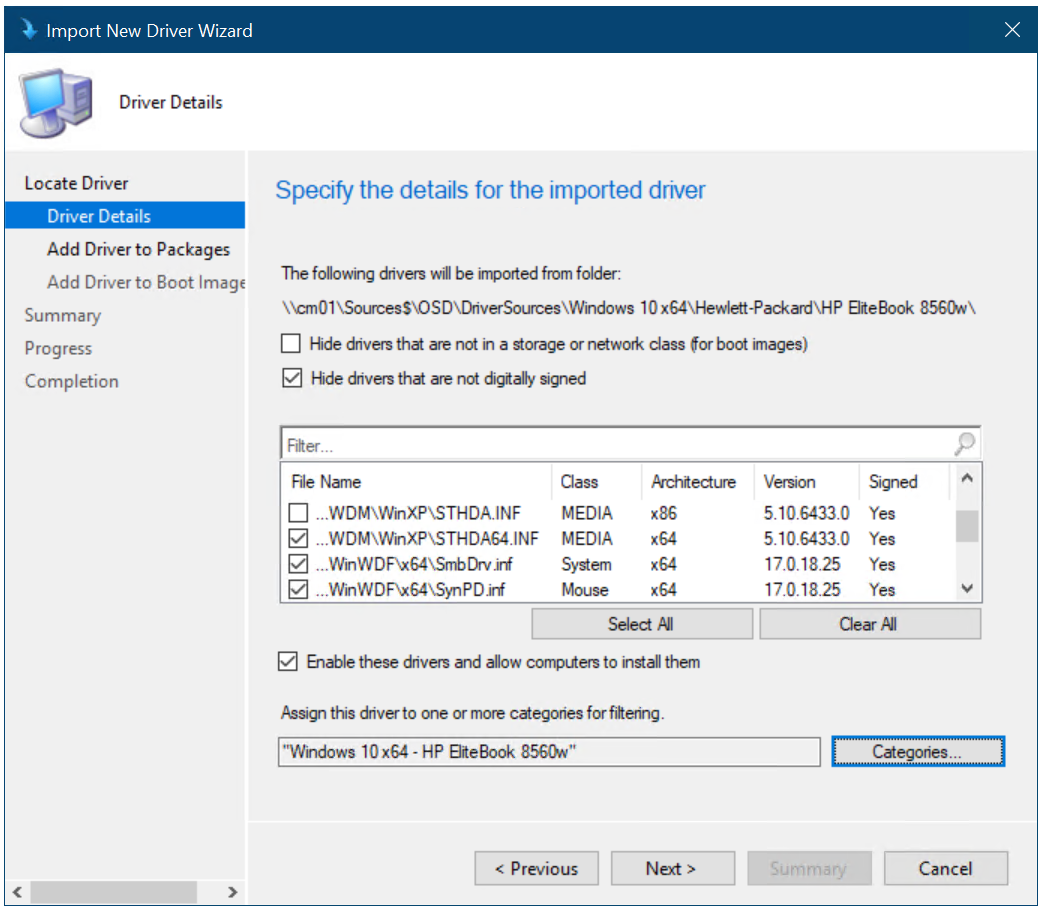
Task: Click the Driver Details computer icon at top
Action: coord(55,102)
